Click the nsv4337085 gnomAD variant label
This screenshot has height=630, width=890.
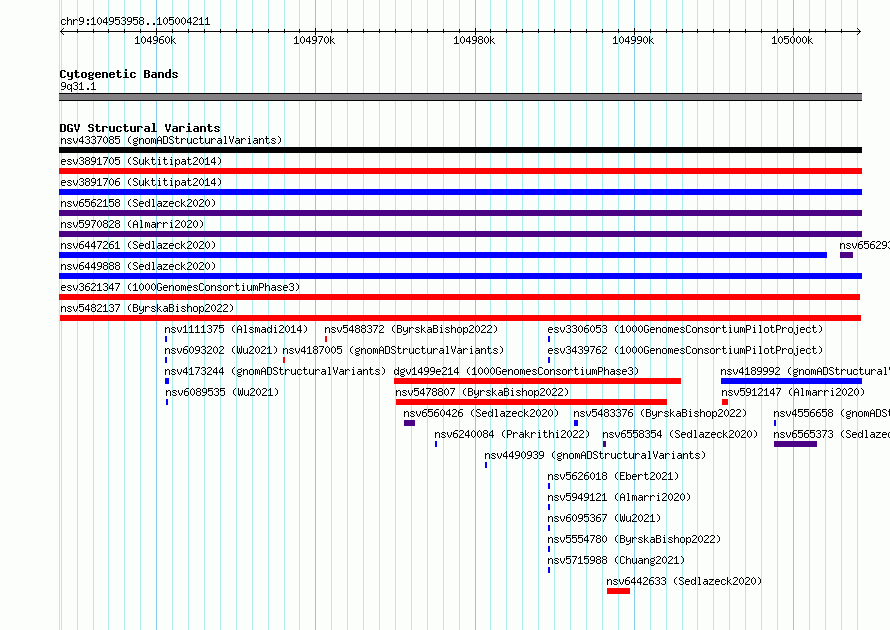[x=171, y=140]
